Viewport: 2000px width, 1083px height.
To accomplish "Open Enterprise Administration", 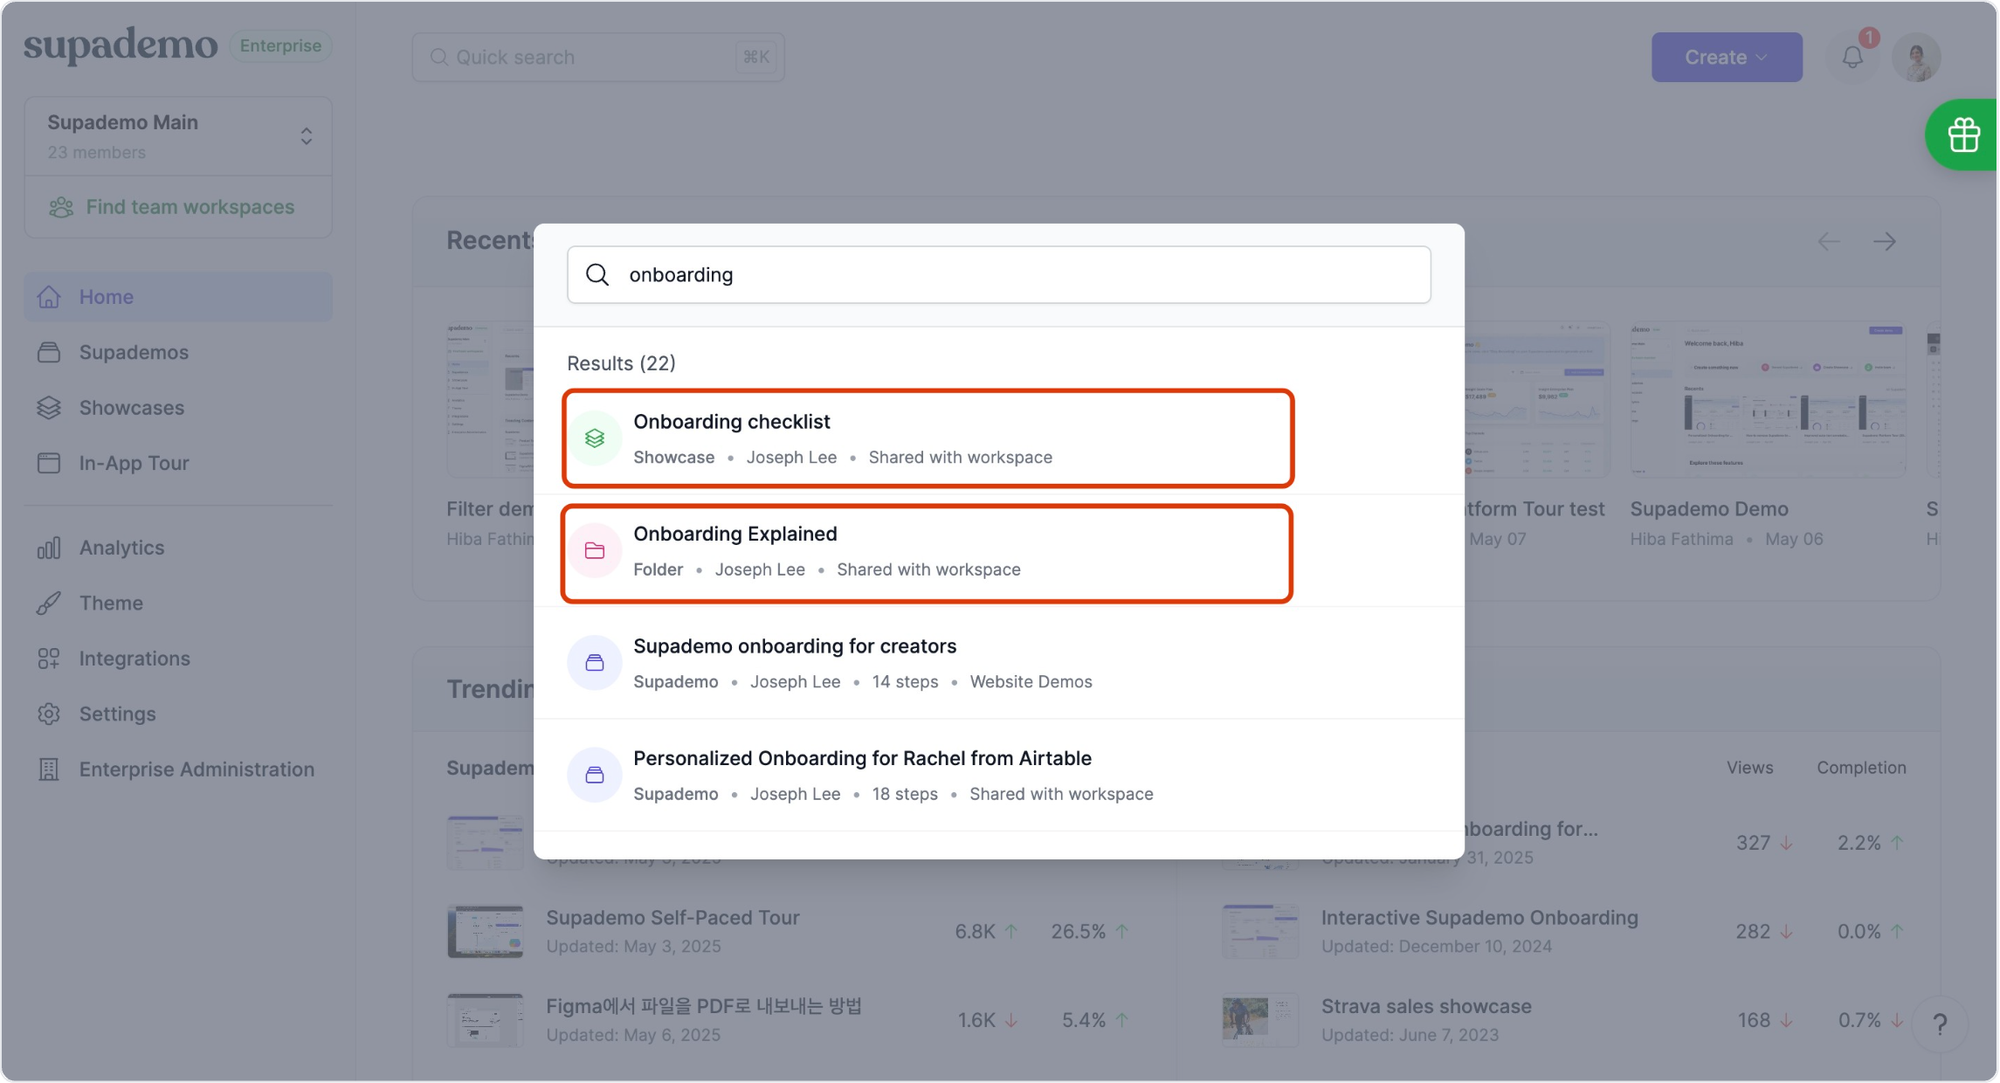I will (178, 770).
